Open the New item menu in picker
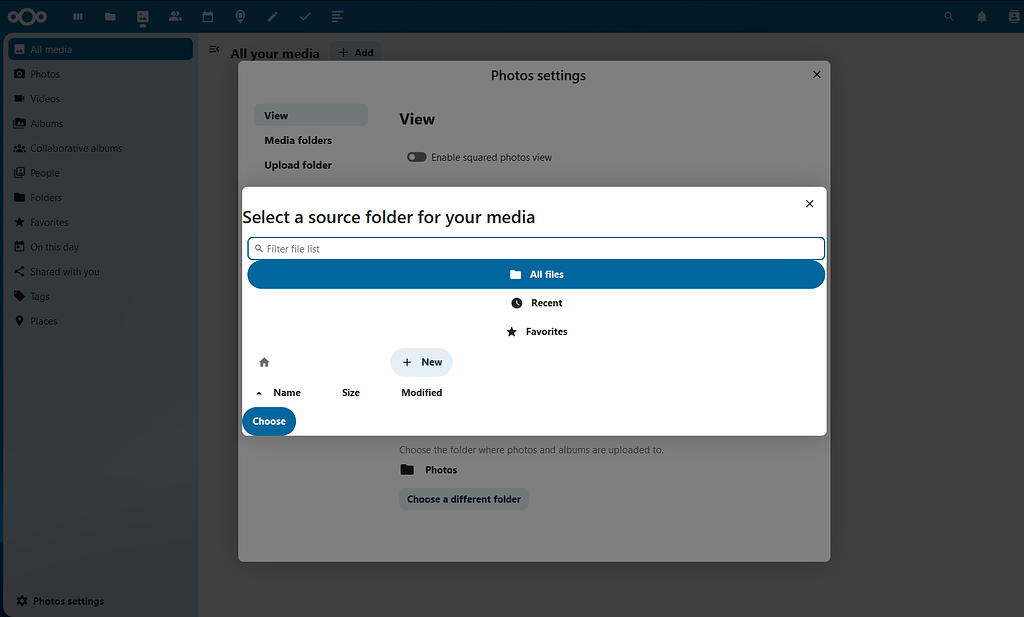Screen dimensions: 1024x617 click(421, 361)
